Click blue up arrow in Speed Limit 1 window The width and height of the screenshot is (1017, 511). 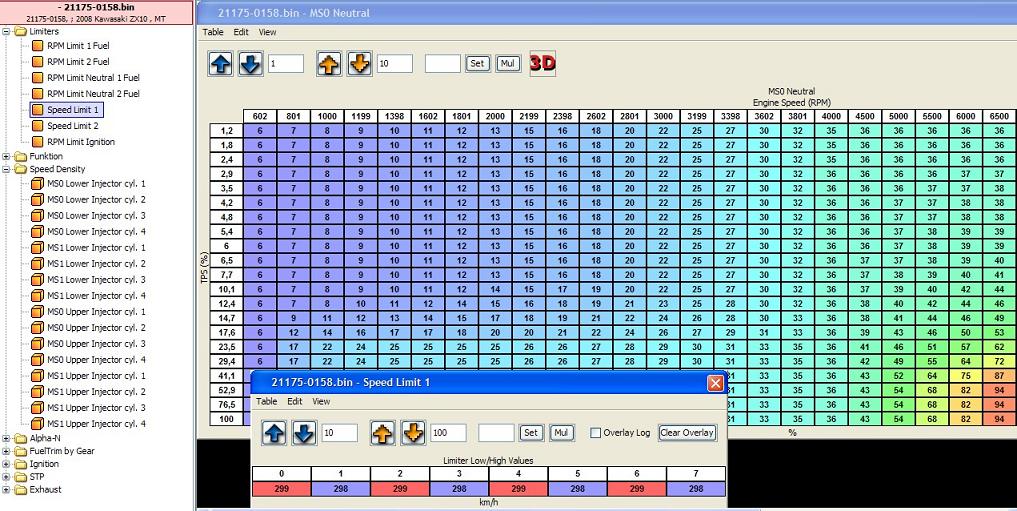pyautogui.click(x=275, y=433)
